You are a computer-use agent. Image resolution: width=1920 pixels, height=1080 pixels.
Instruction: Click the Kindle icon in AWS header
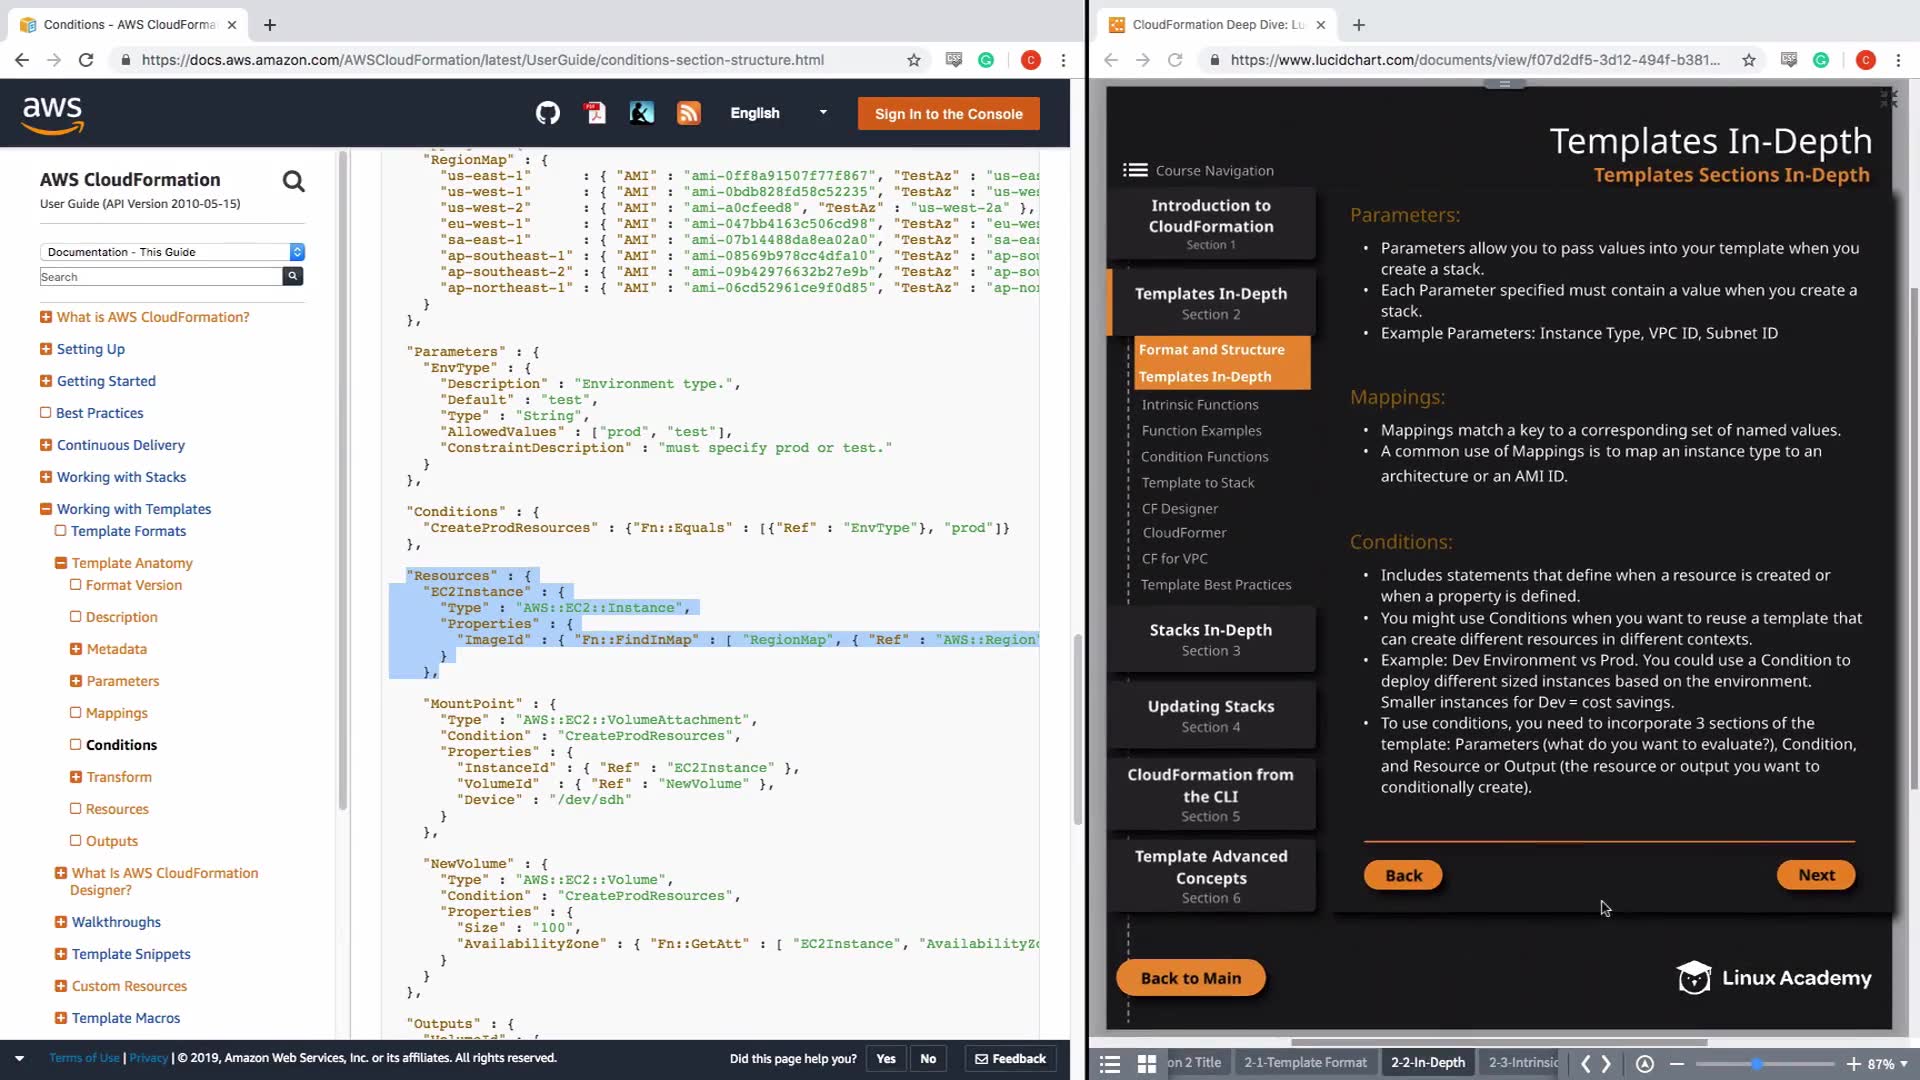point(641,113)
